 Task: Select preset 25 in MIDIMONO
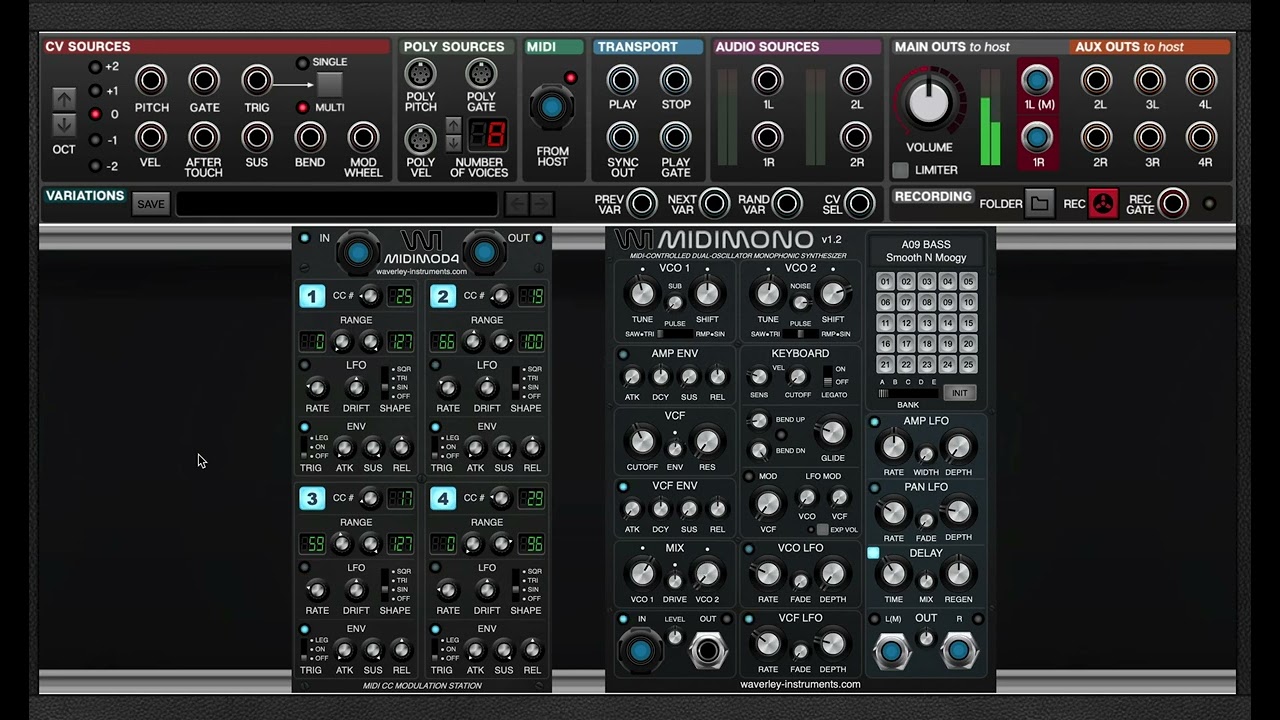tap(968, 365)
